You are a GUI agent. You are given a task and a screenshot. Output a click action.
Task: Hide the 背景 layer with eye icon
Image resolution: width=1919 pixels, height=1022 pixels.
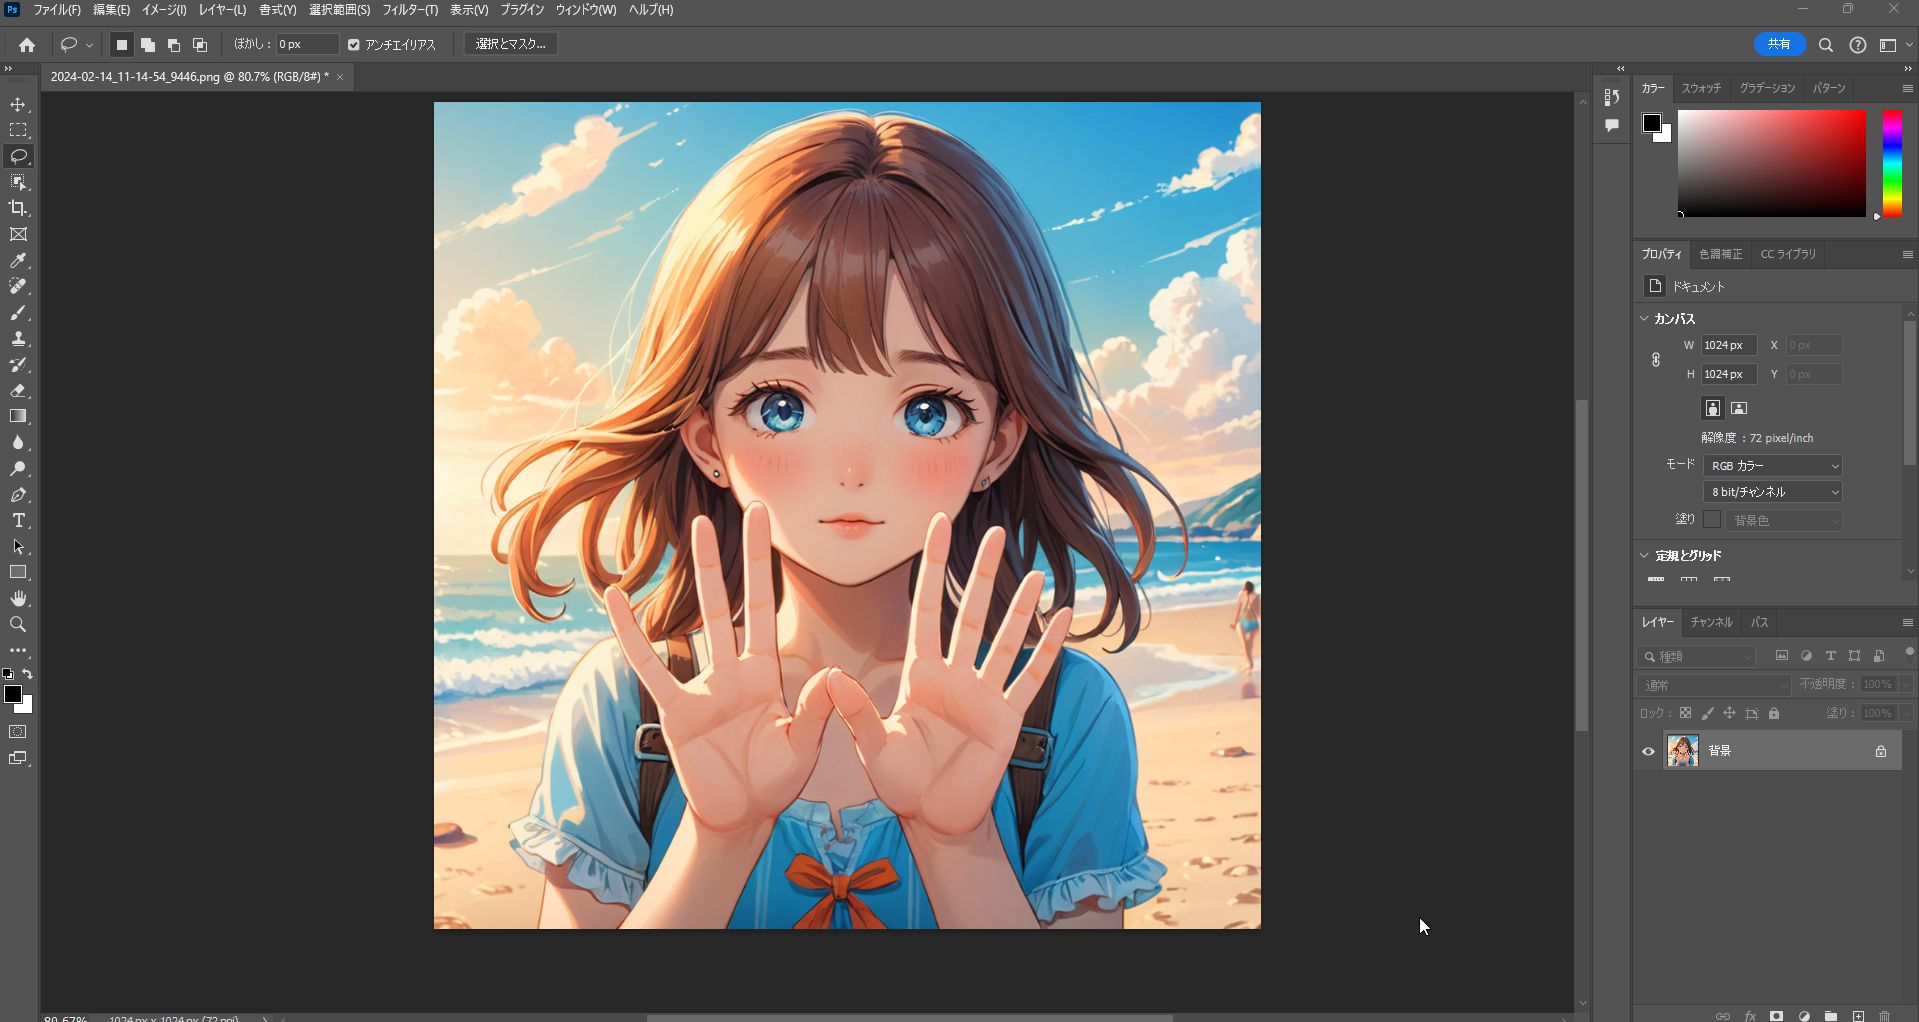[1649, 751]
